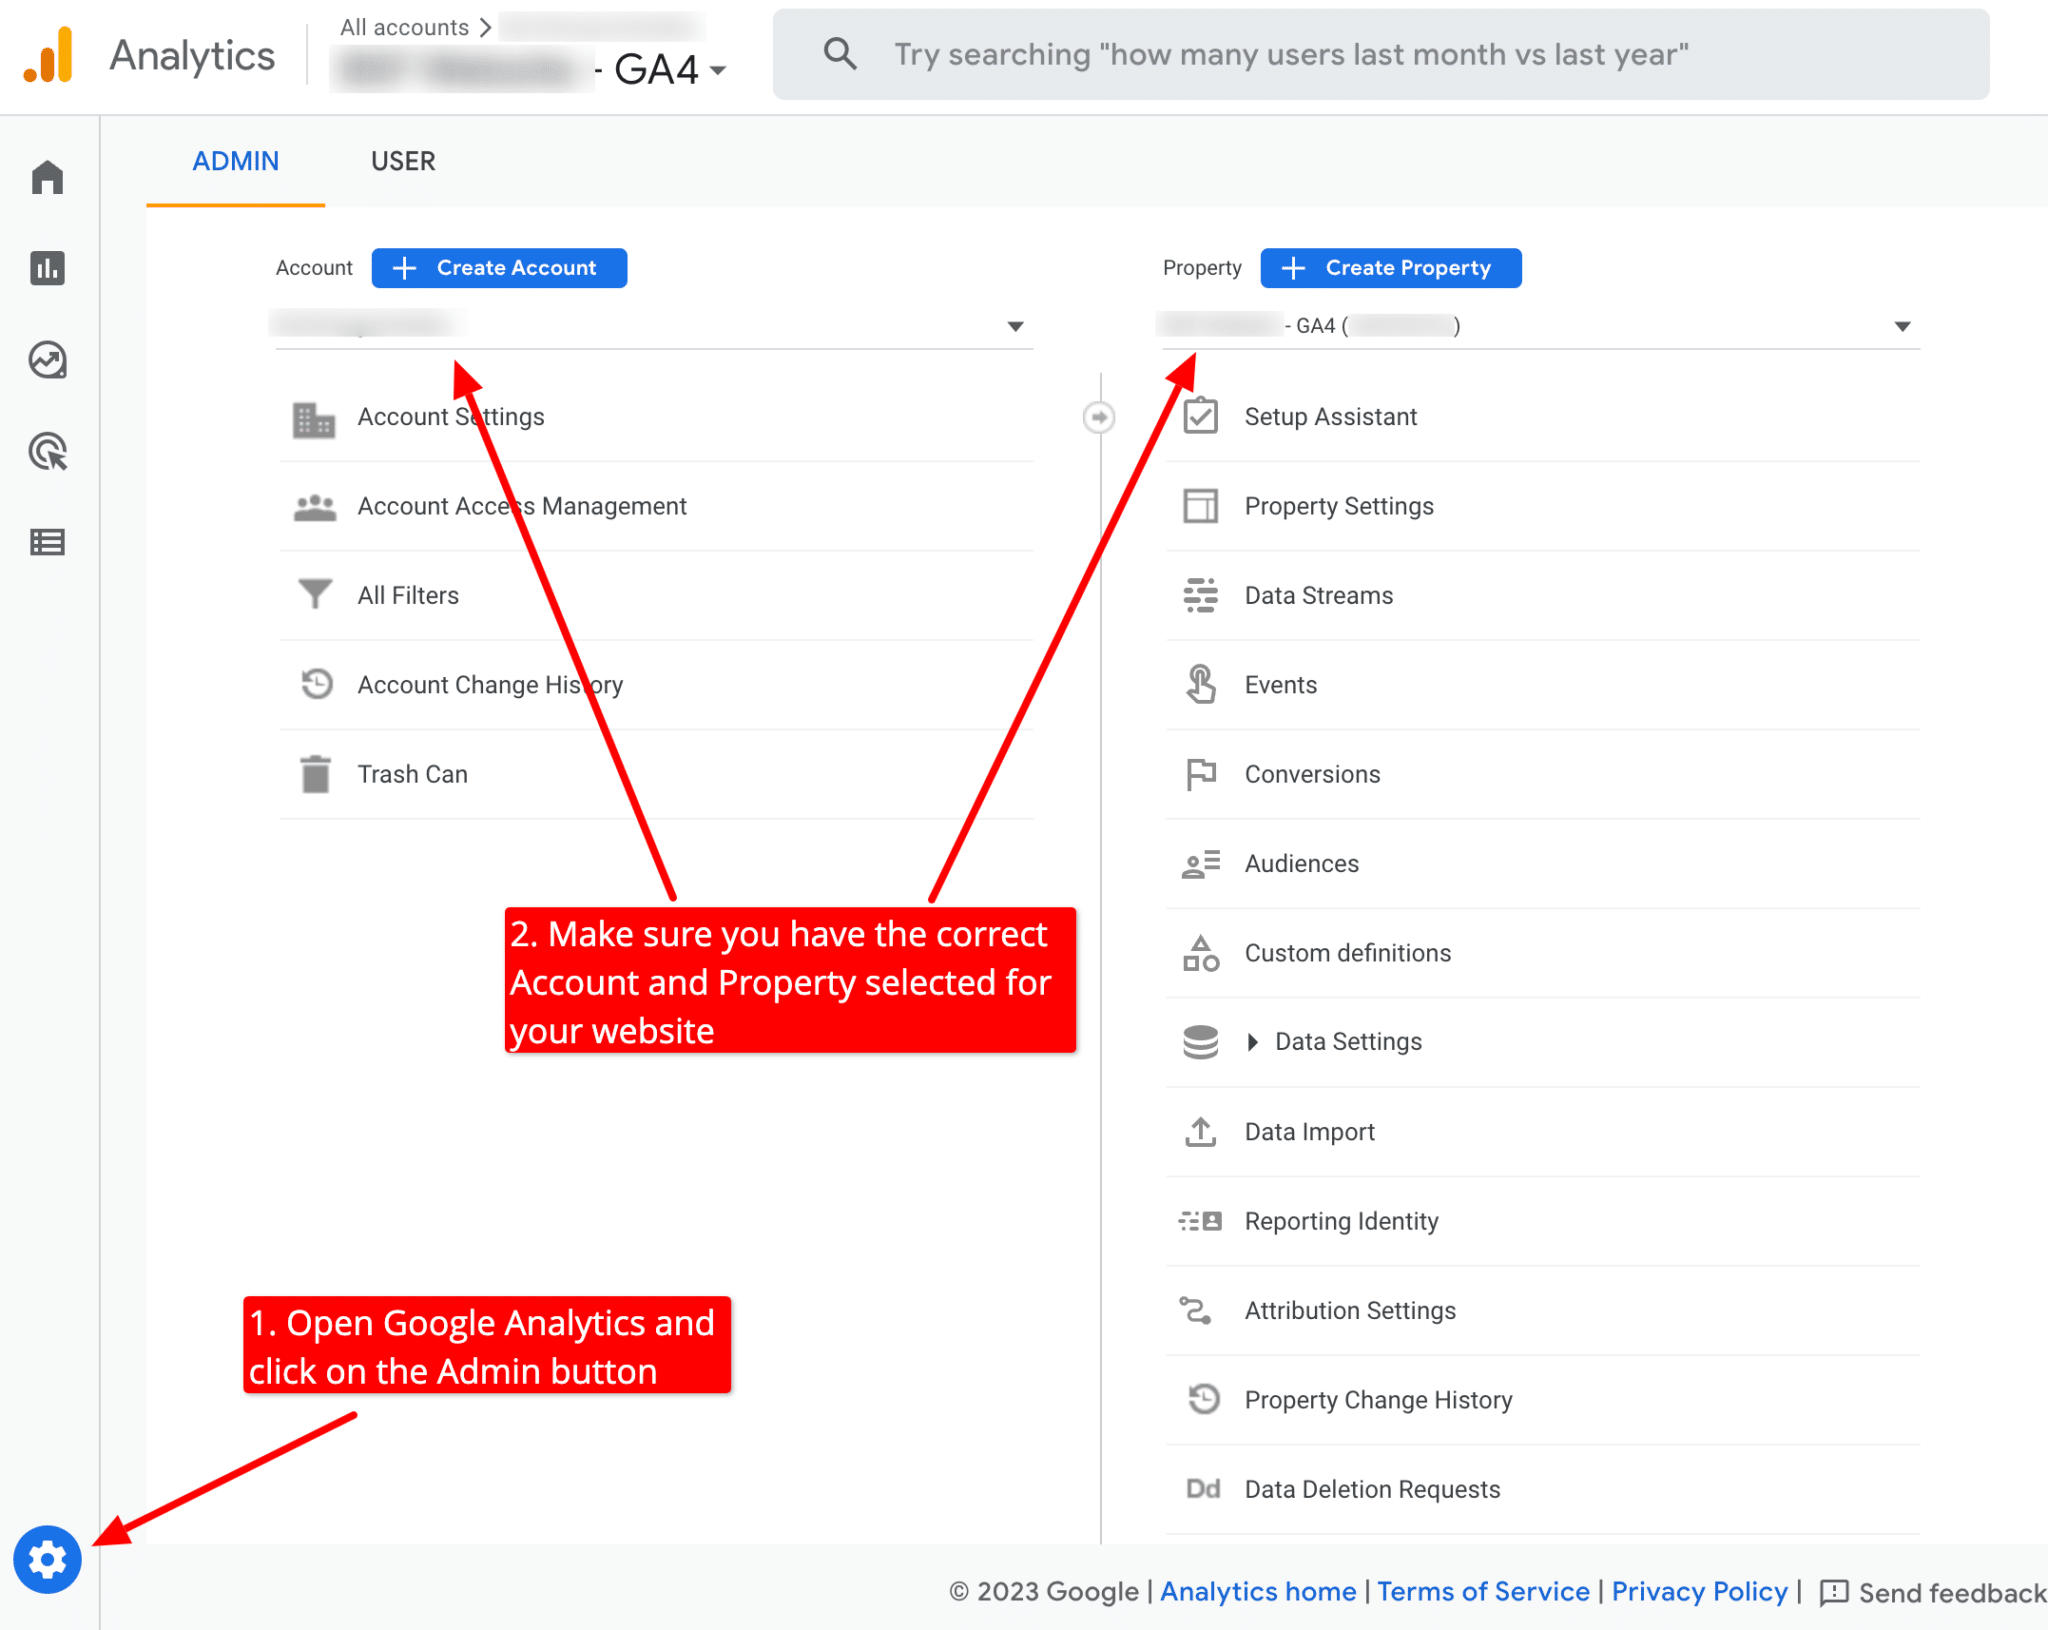Switch to the ADMIN tab
Viewport: 2048px width, 1630px height.
point(235,161)
